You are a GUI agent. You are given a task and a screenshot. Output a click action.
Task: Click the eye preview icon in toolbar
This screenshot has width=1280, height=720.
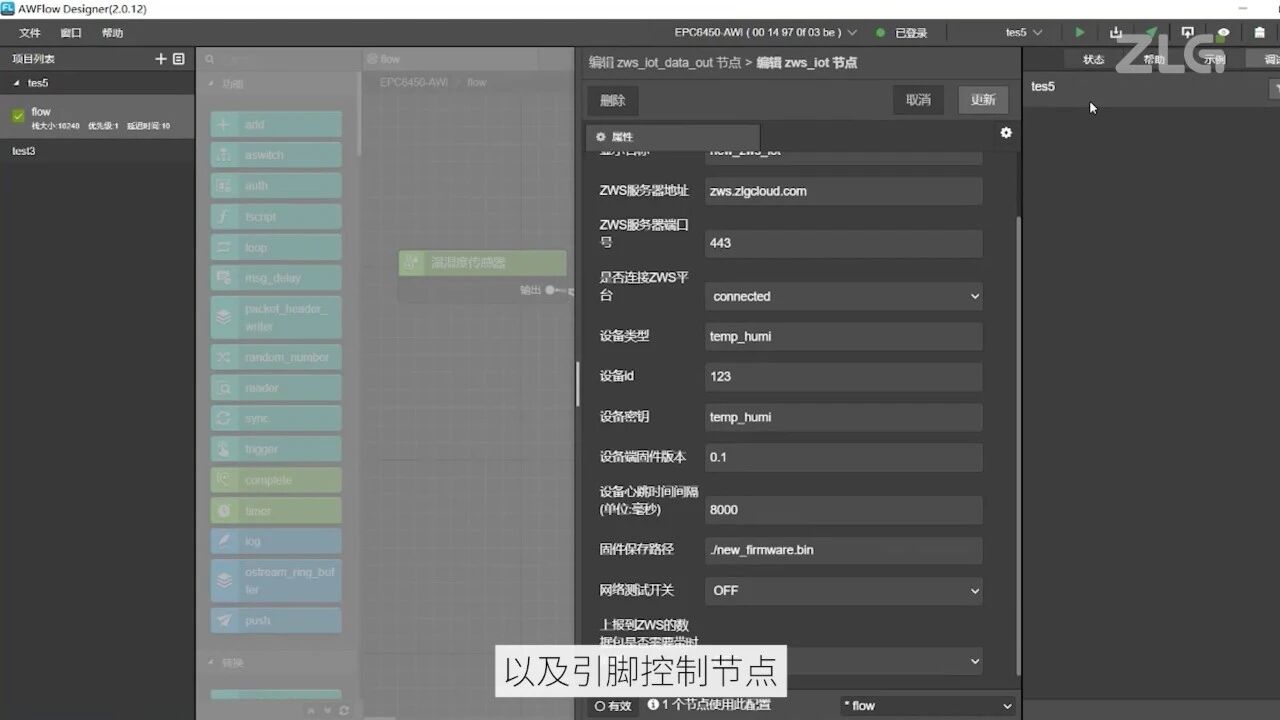click(x=1223, y=32)
